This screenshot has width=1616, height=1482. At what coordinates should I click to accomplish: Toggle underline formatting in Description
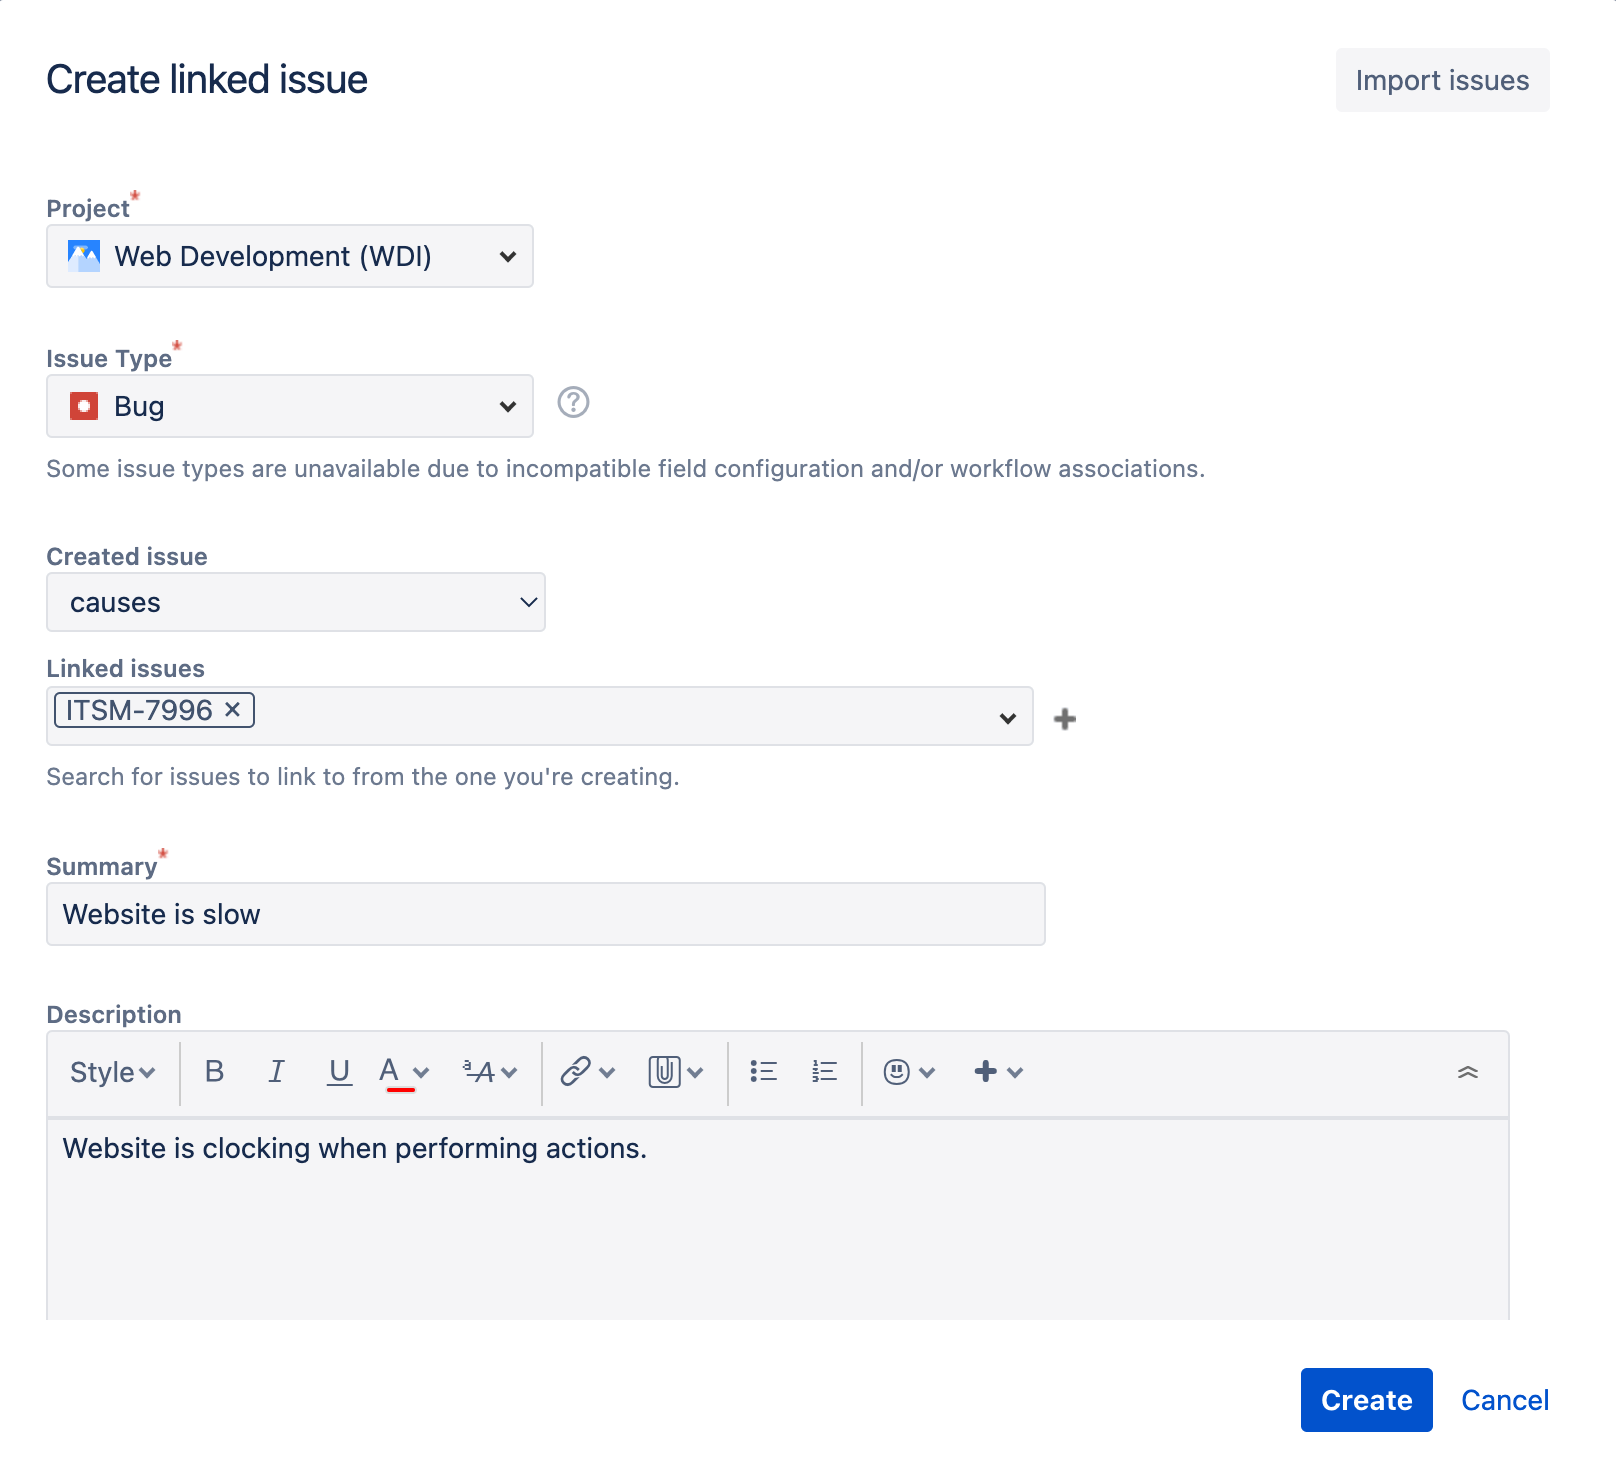340,1072
